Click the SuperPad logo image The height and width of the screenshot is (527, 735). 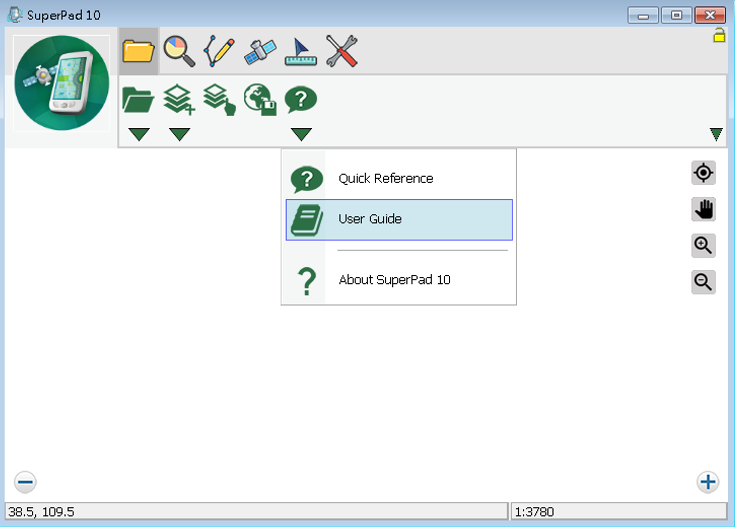(62, 83)
